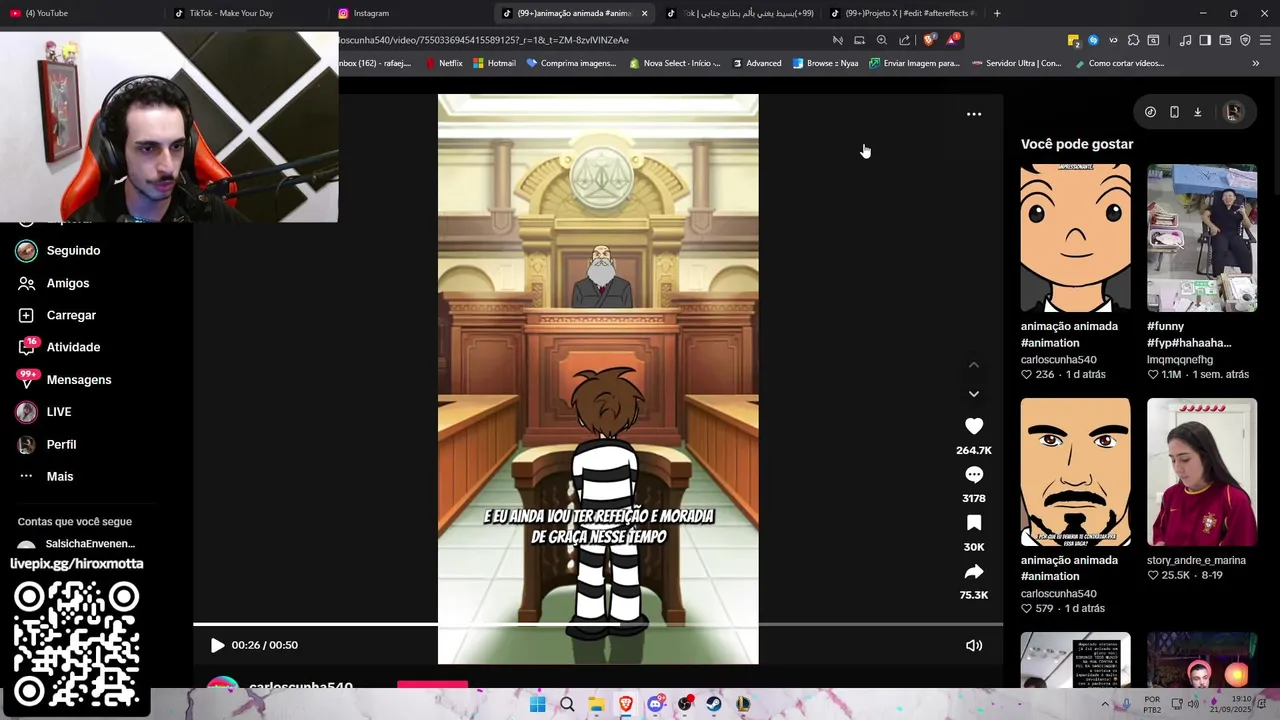
Task: Go to the previous video with up chevron
Action: tap(973, 365)
